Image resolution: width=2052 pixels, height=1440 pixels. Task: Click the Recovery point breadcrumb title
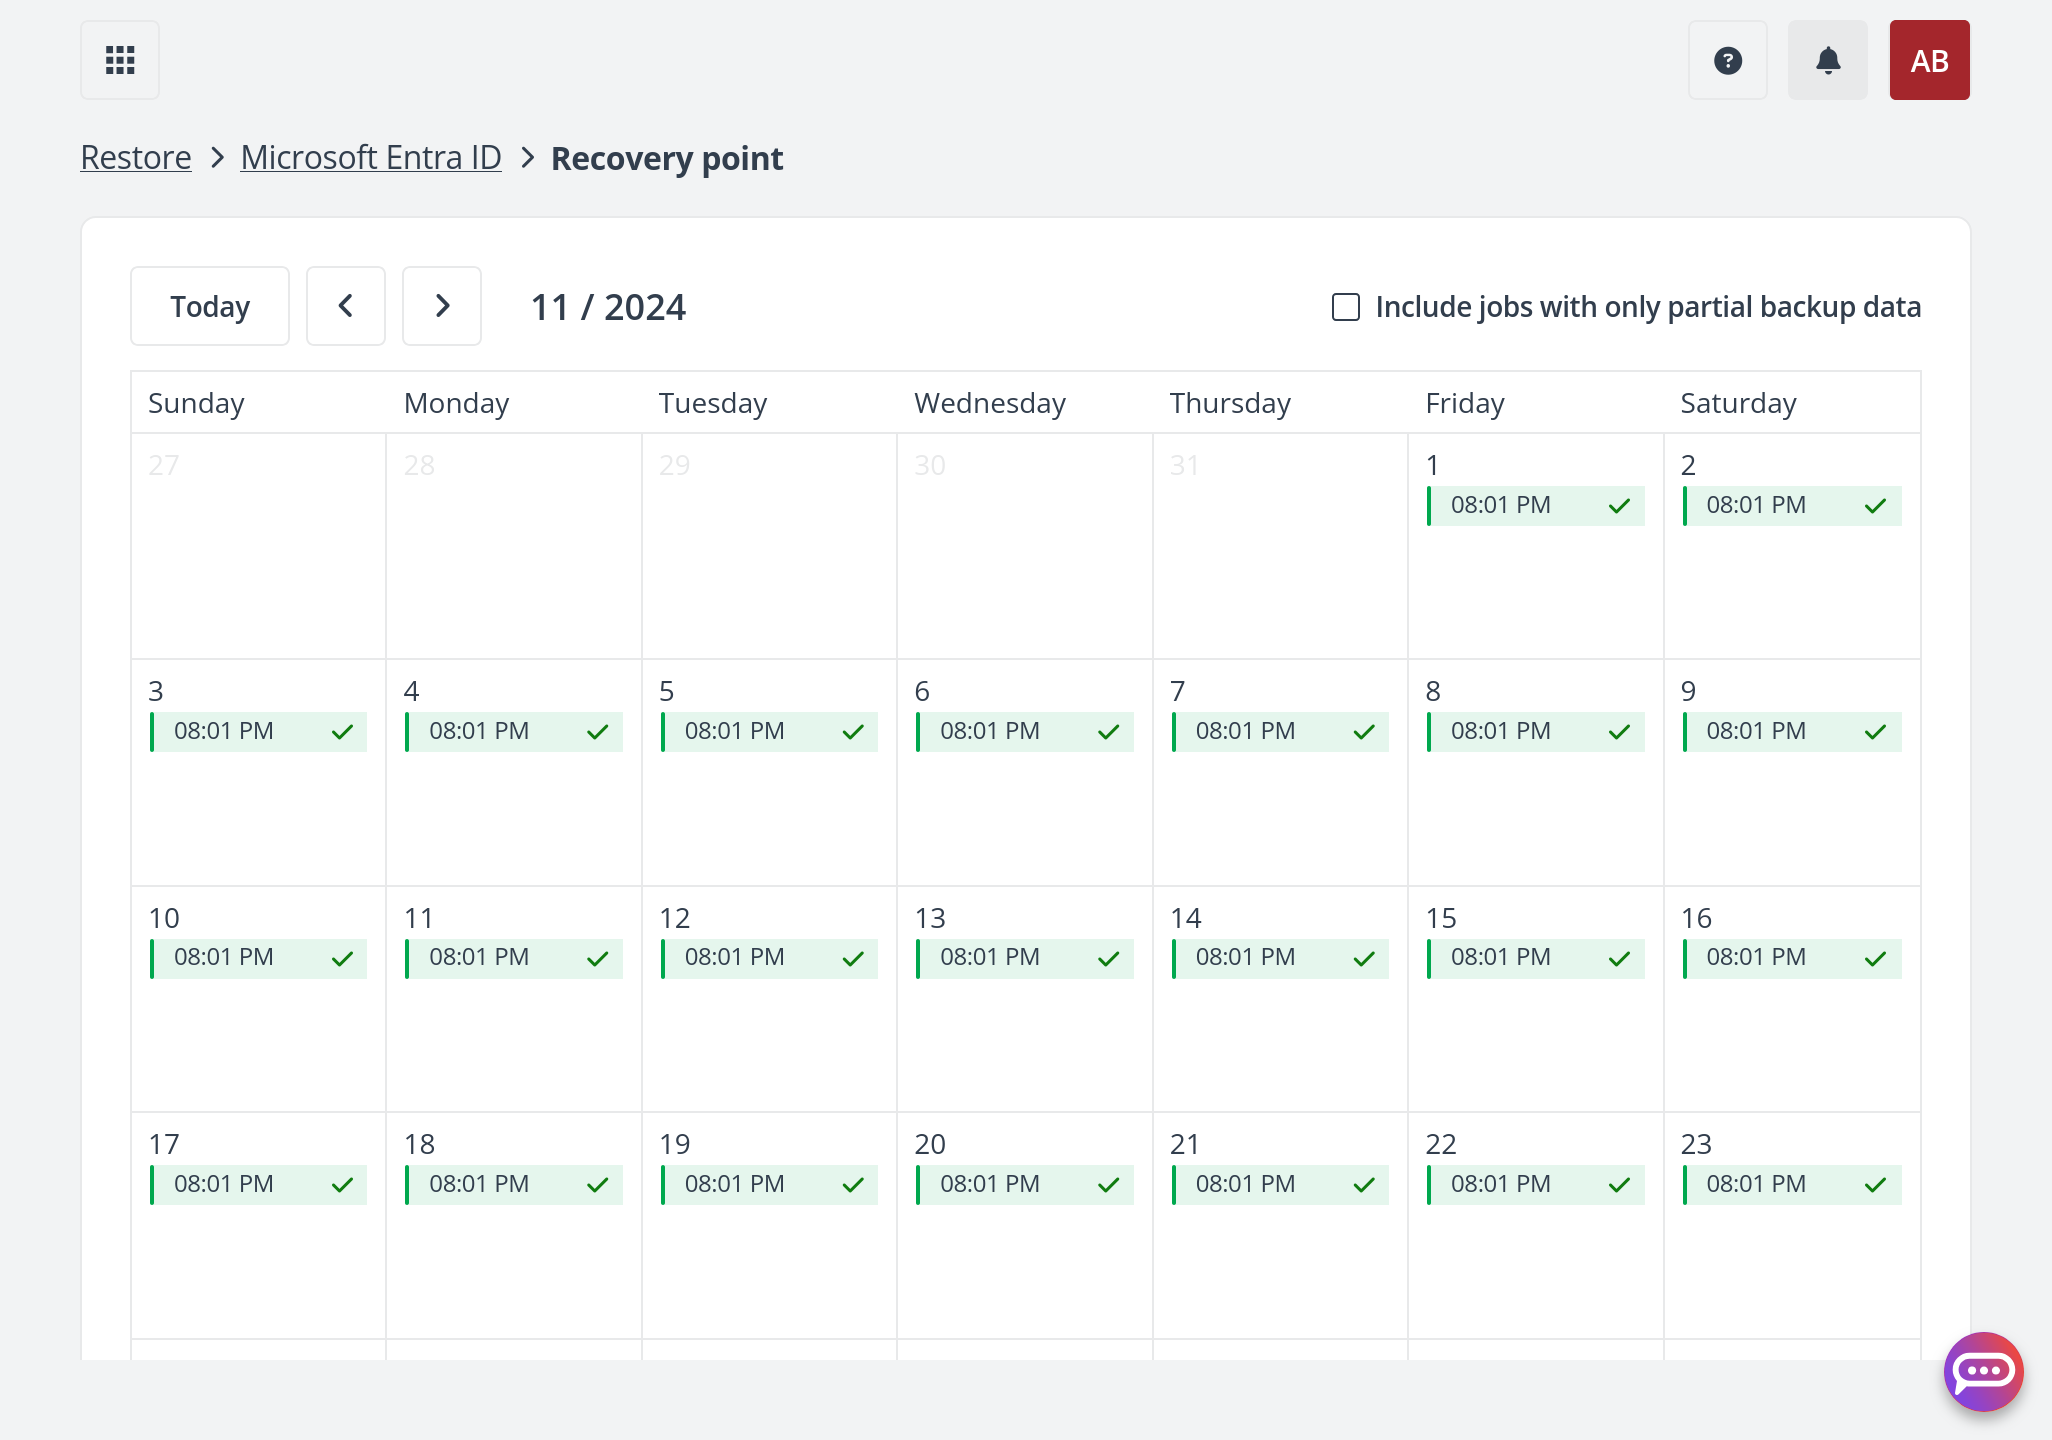click(x=667, y=159)
